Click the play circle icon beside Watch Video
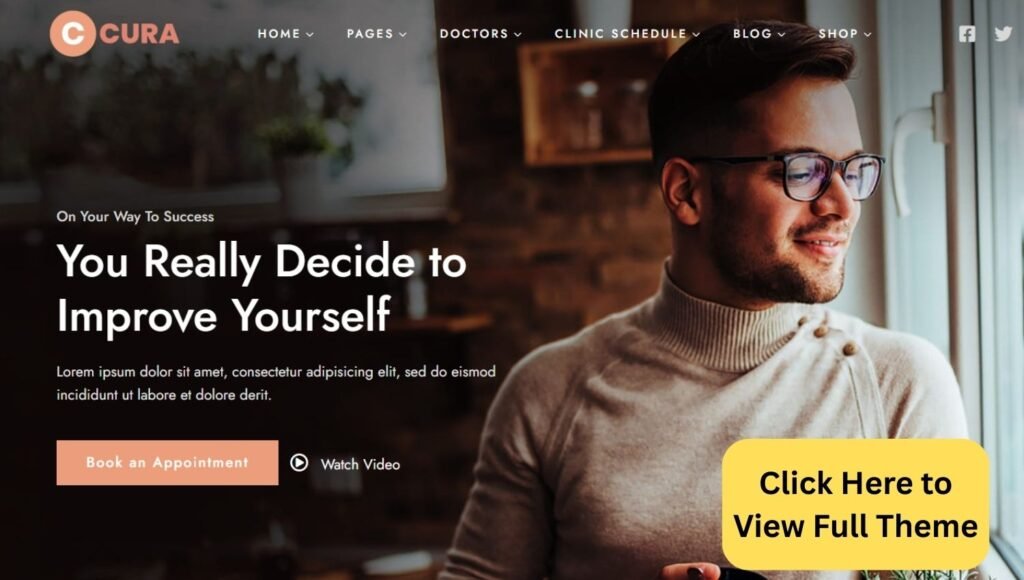 (x=299, y=462)
